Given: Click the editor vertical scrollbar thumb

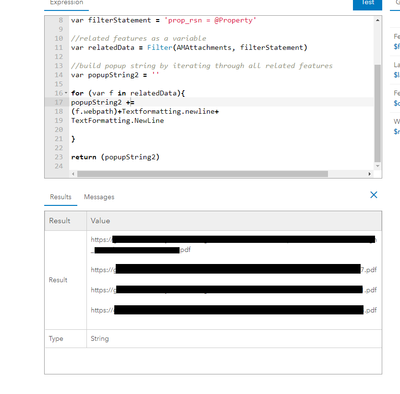Looking at the screenshot, I should [377, 113].
